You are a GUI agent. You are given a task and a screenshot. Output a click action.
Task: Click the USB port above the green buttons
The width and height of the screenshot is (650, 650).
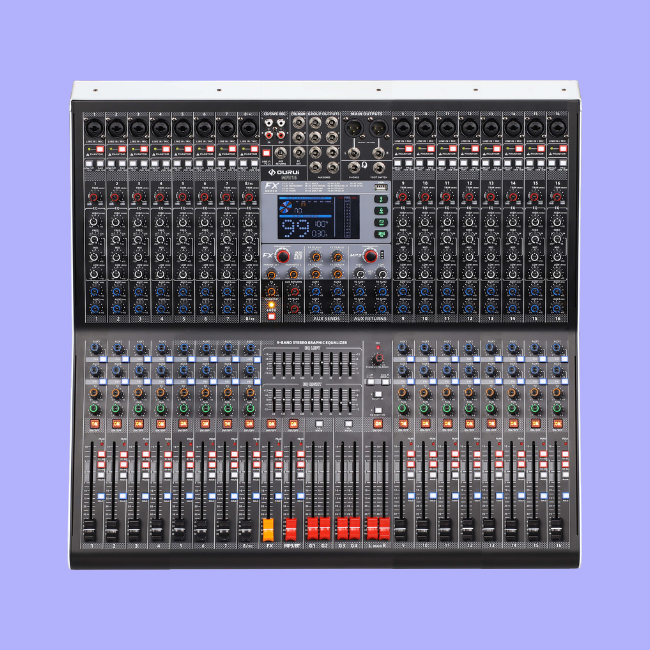381,187
